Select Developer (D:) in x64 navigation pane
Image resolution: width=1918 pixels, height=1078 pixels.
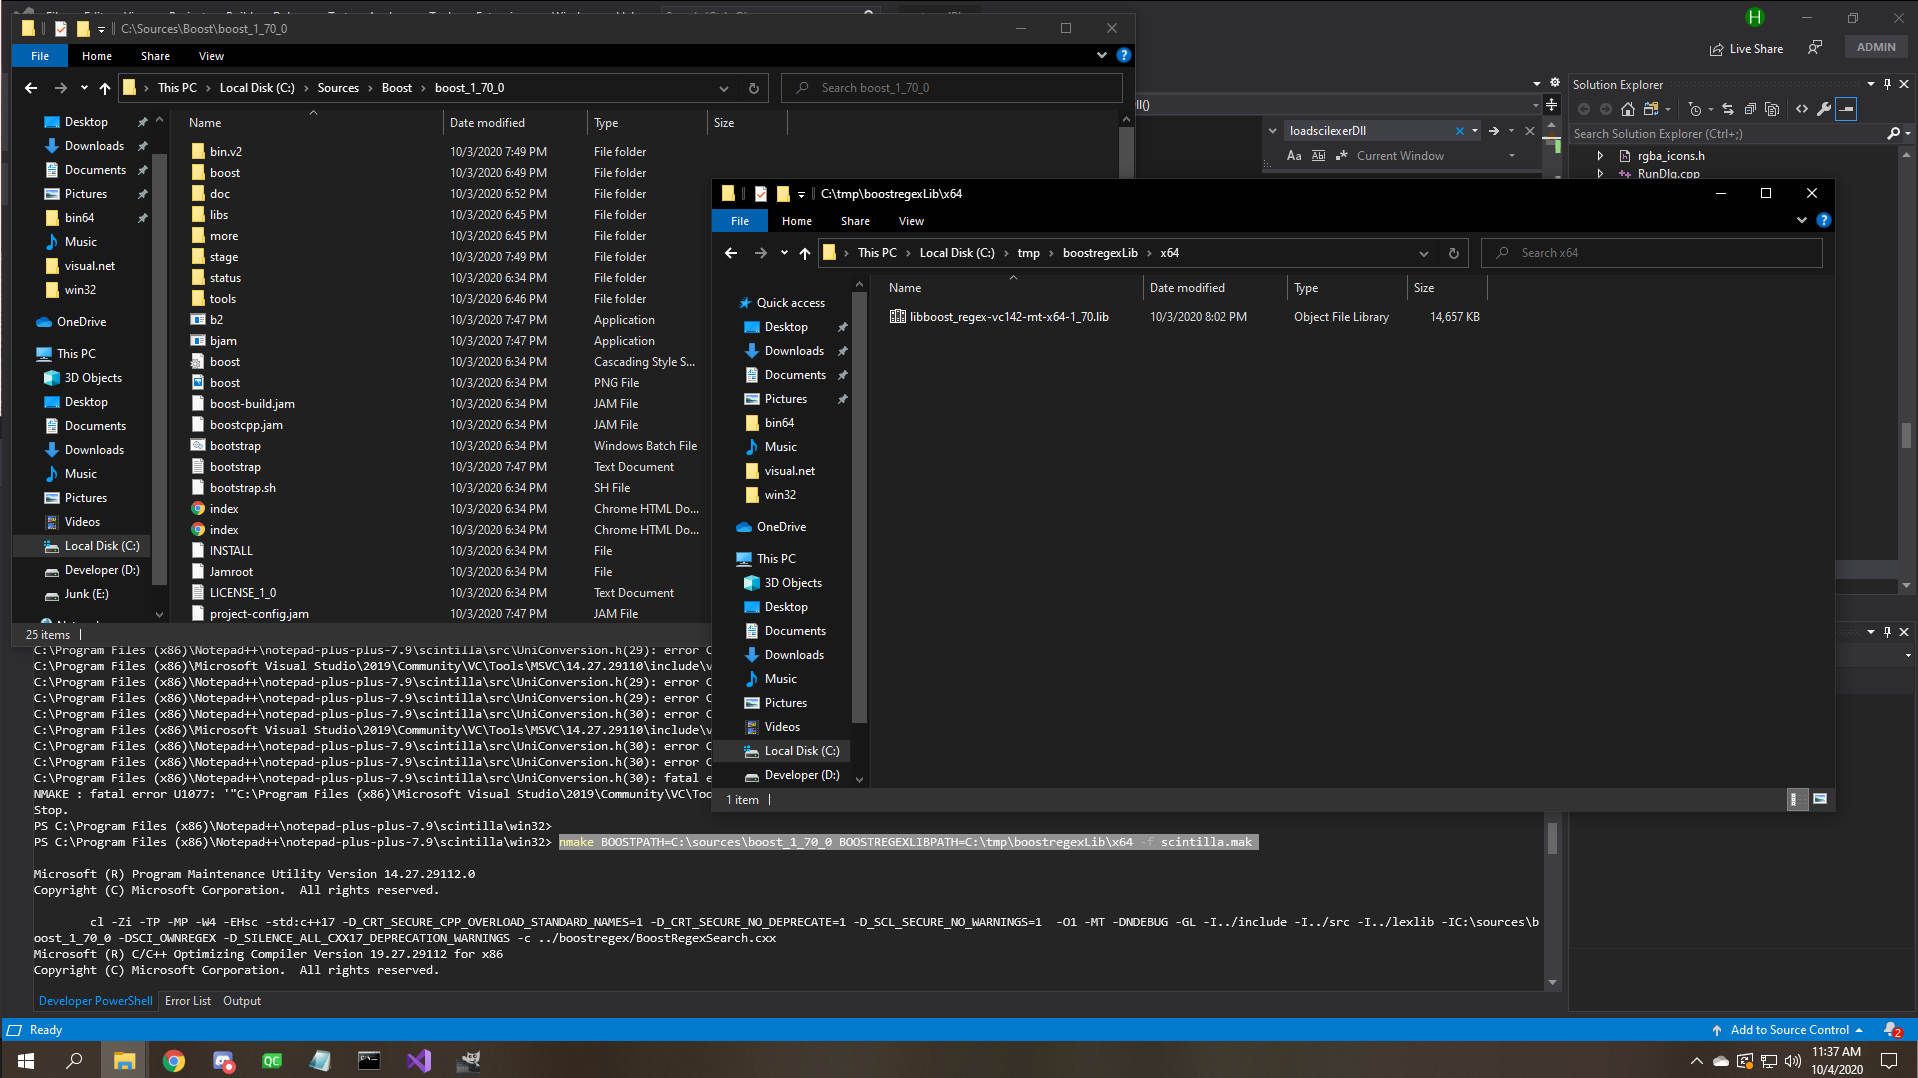pos(801,775)
